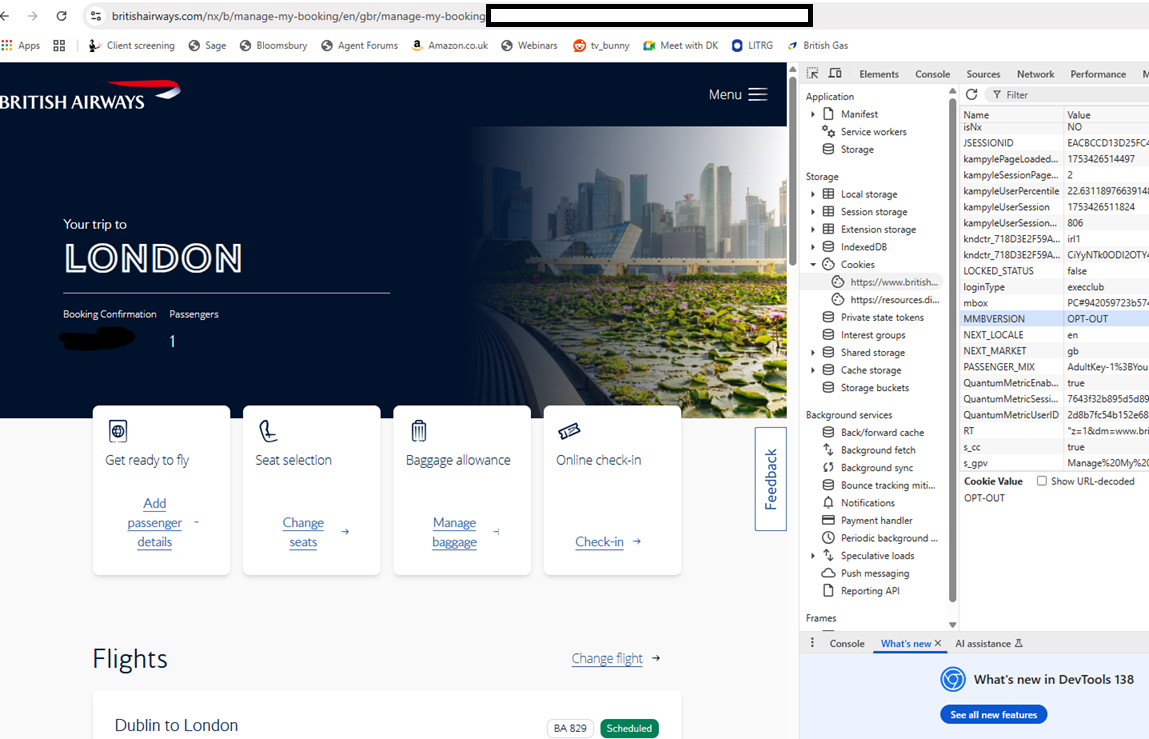Select the DevTools inspect element icon
The width and height of the screenshot is (1149, 739).
[813, 73]
